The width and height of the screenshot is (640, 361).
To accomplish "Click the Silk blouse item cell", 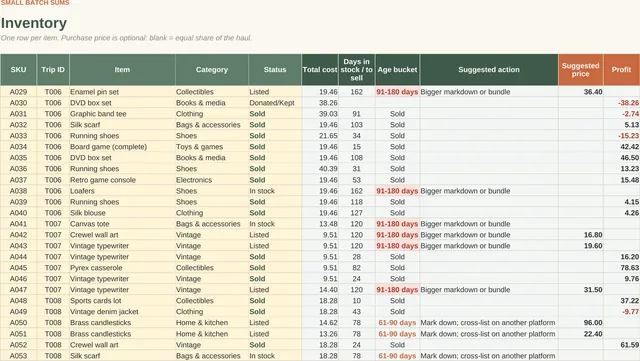I will click(122, 213).
